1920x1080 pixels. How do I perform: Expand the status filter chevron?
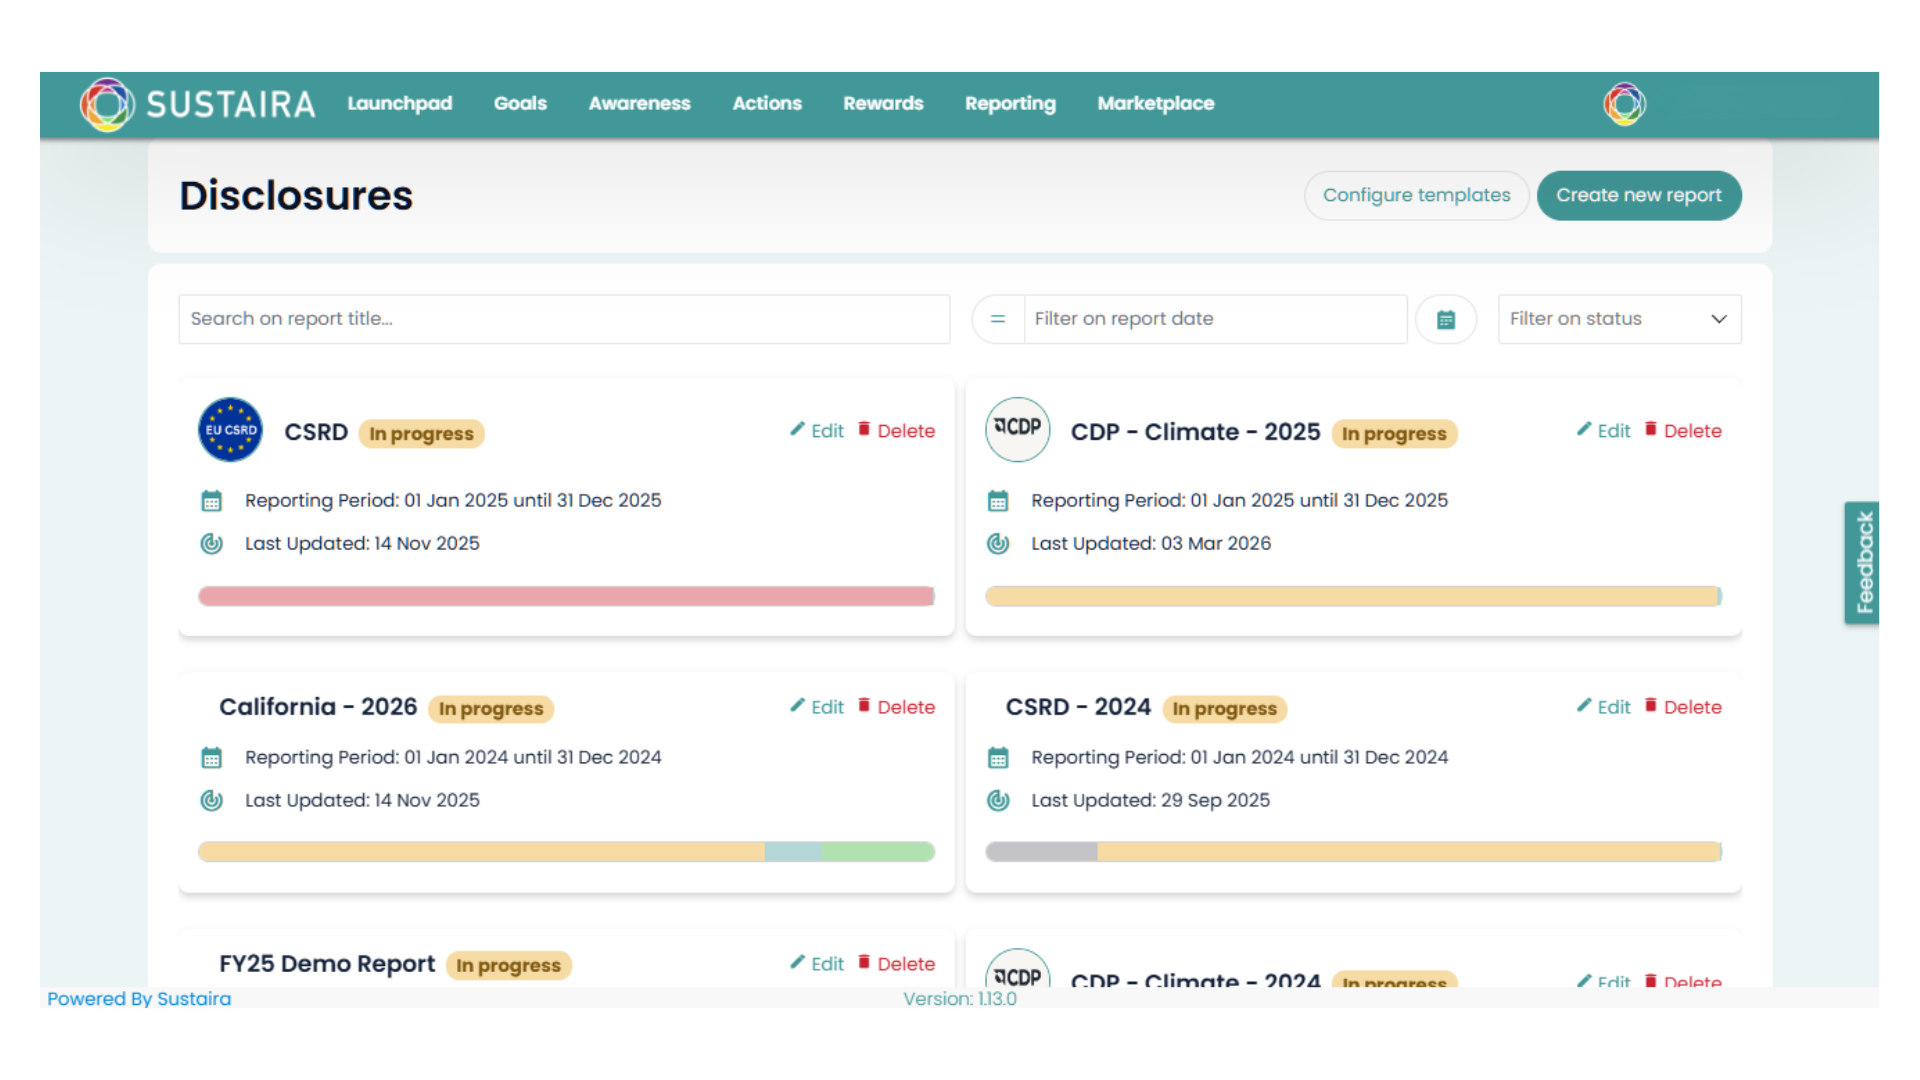pyautogui.click(x=1718, y=319)
